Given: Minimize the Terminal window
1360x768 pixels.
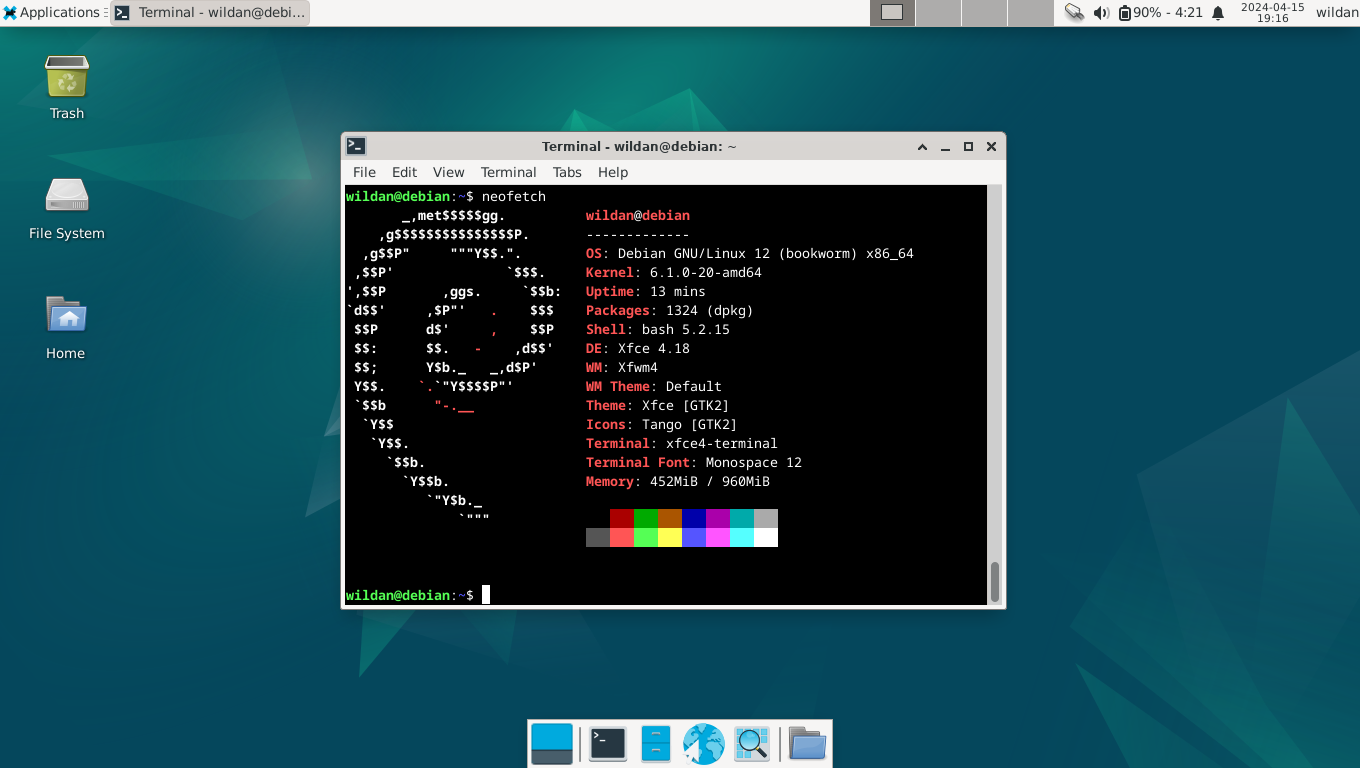Looking at the screenshot, I should (x=946, y=146).
